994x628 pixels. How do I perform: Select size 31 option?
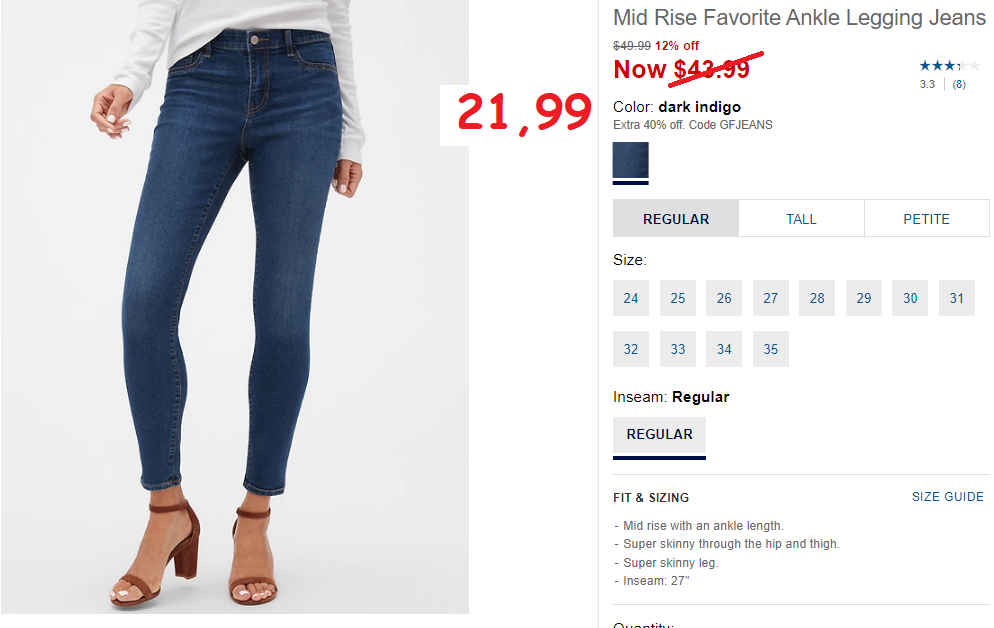point(957,298)
